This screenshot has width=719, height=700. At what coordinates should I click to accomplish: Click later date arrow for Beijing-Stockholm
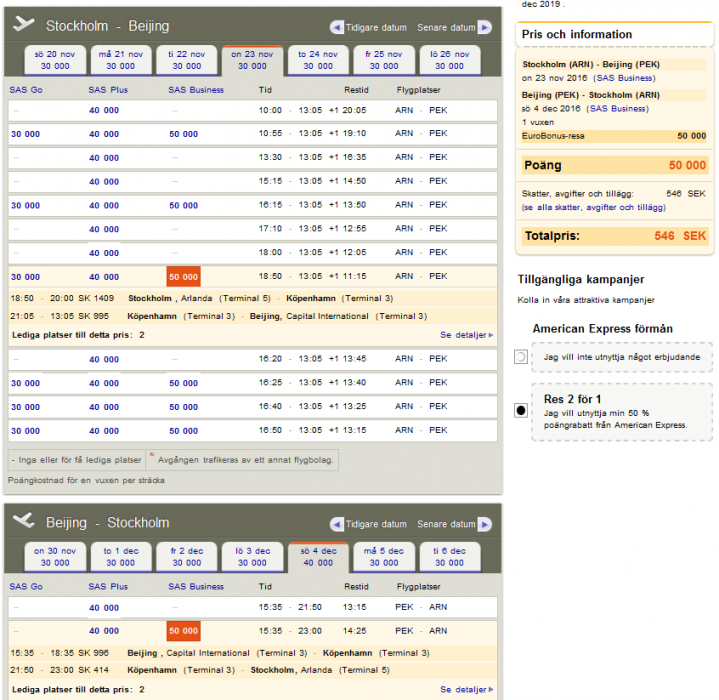click(x=485, y=524)
